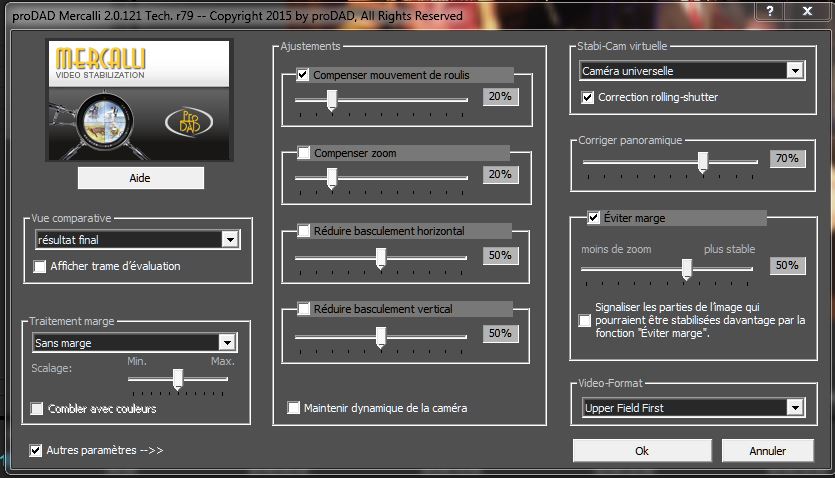Open the Vue comparative résultat final dropdown
This screenshot has width=835, height=478.
click(x=138, y=240)
